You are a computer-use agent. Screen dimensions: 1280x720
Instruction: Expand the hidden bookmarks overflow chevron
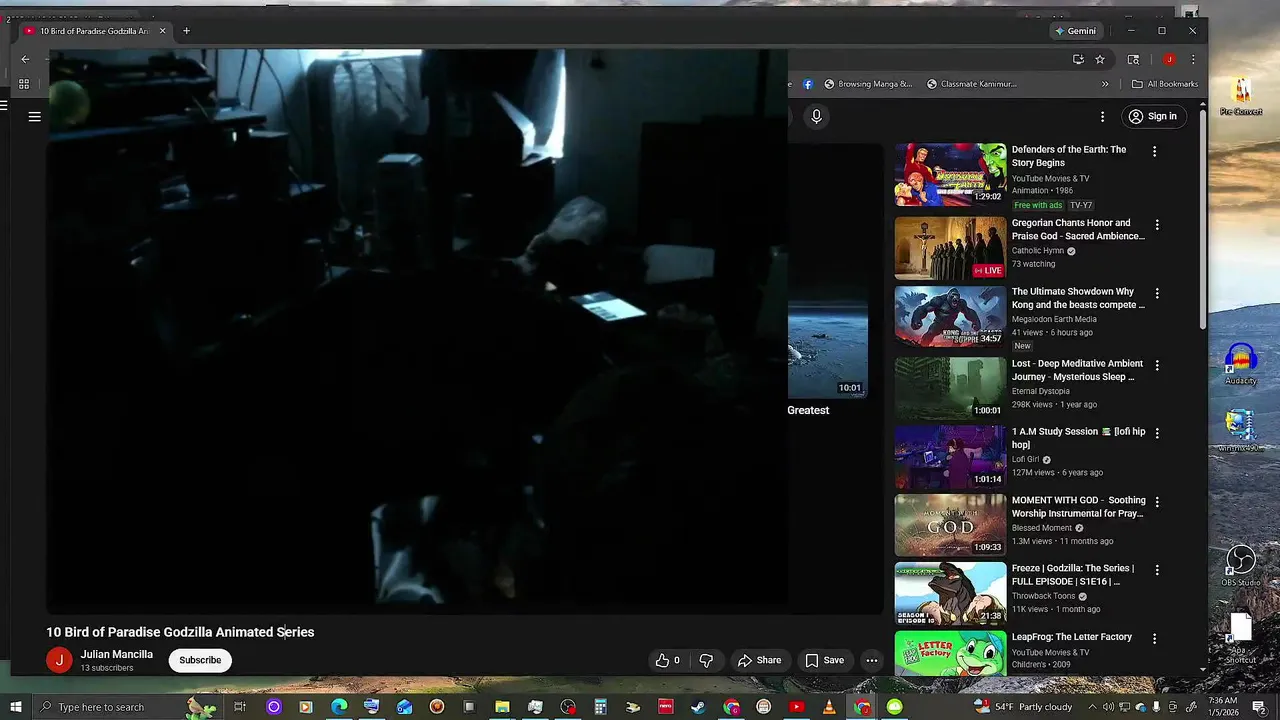tap(1105, 84)
